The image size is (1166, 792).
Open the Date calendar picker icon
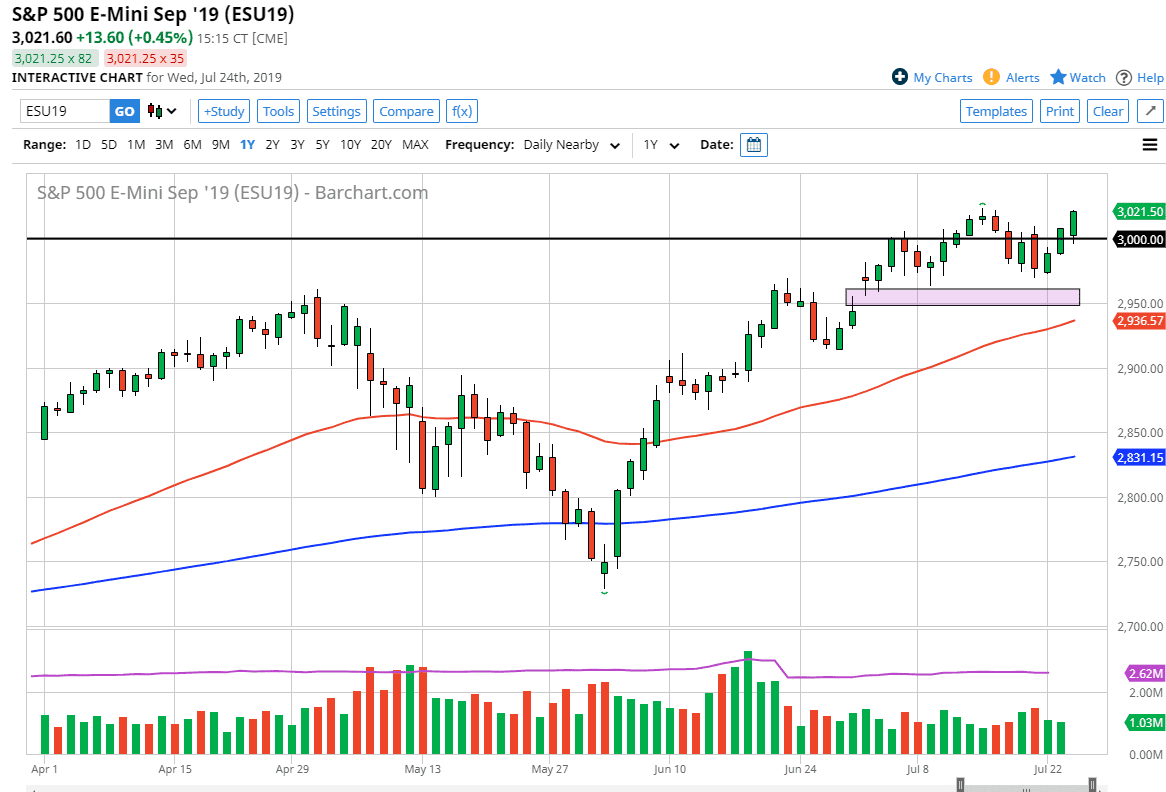pyautogui.click(x=753, y=144)
